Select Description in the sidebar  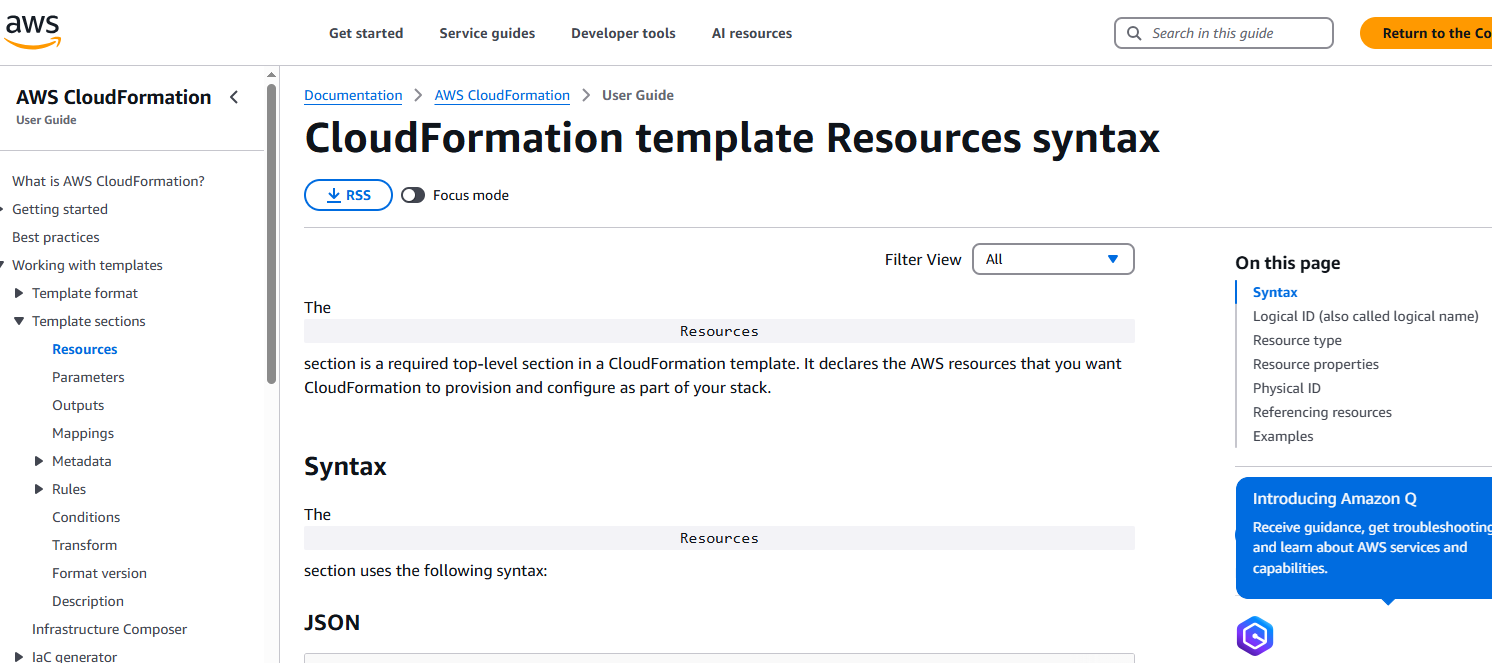coord(88,601)
